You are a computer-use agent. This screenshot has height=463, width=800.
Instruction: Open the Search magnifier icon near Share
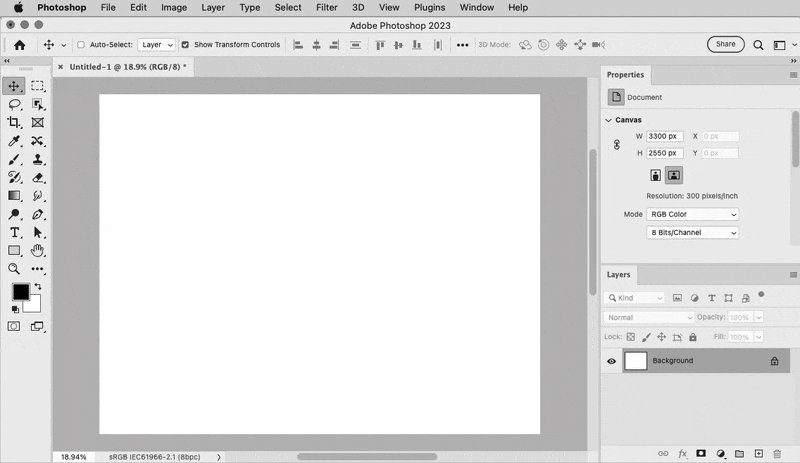(758, 45)
